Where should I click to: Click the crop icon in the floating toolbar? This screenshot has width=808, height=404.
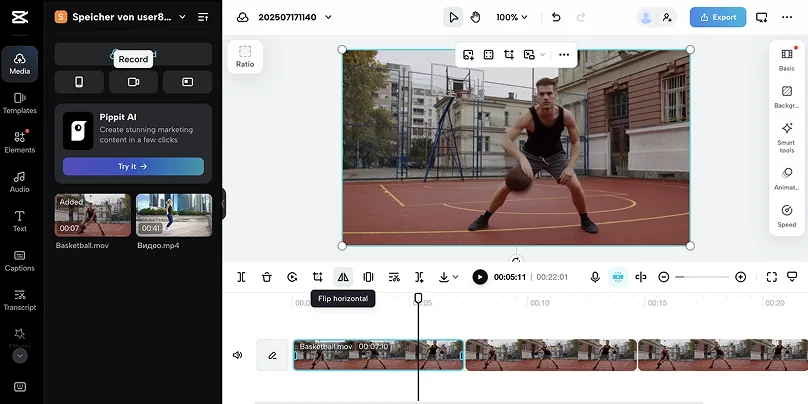509,55
